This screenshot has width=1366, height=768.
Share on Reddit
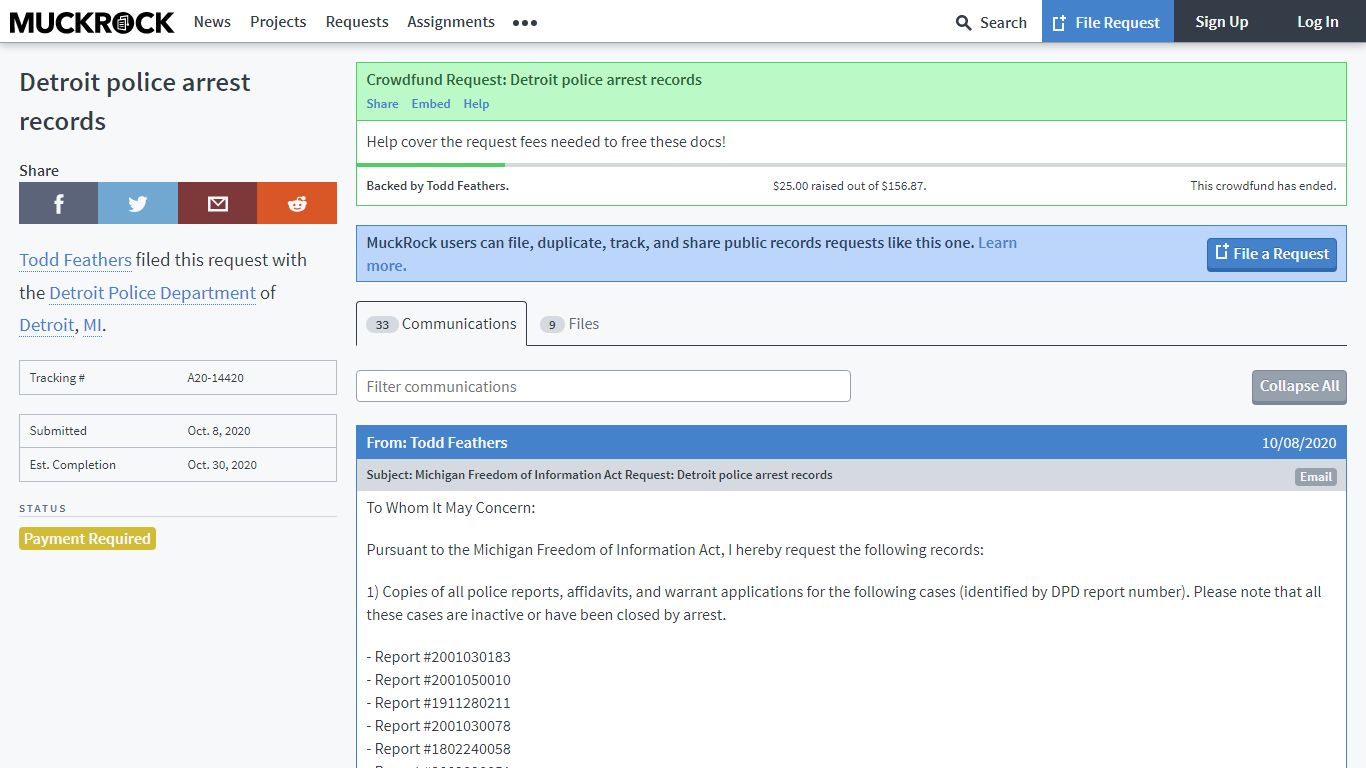pos(297,203)
